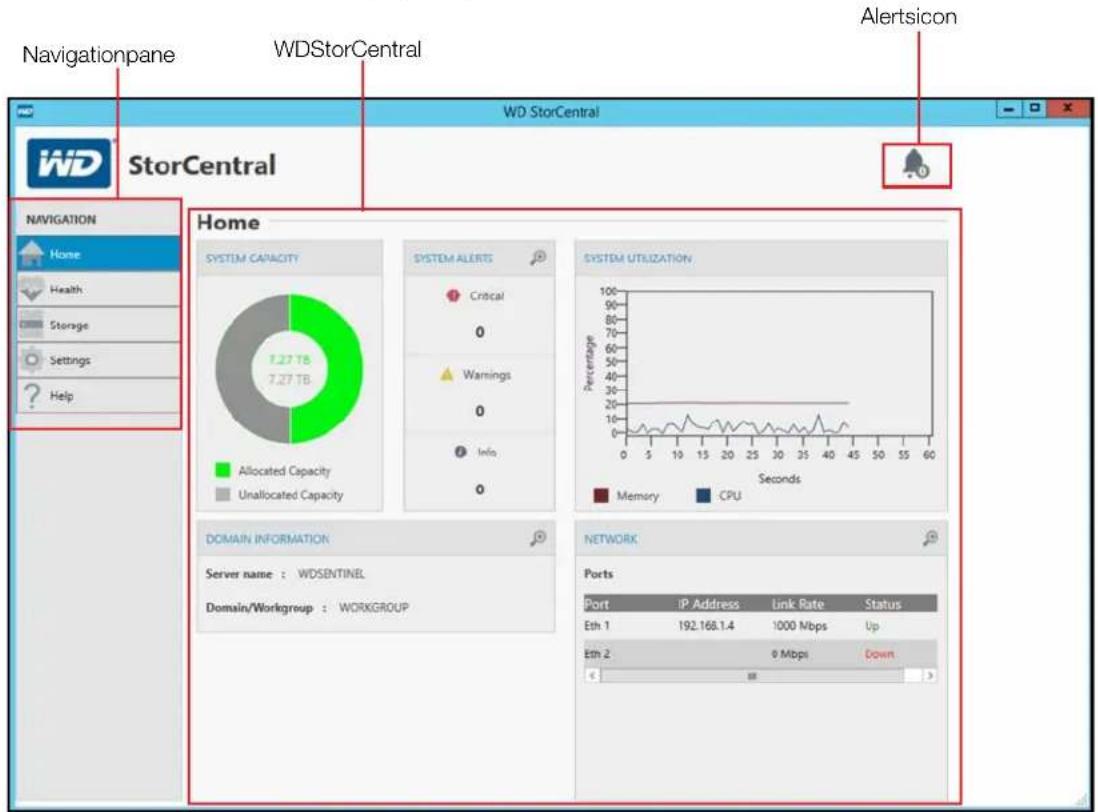Click the Port column header
The width and height of the screenshot is (1098, 812).
click(x=597, y=603)
